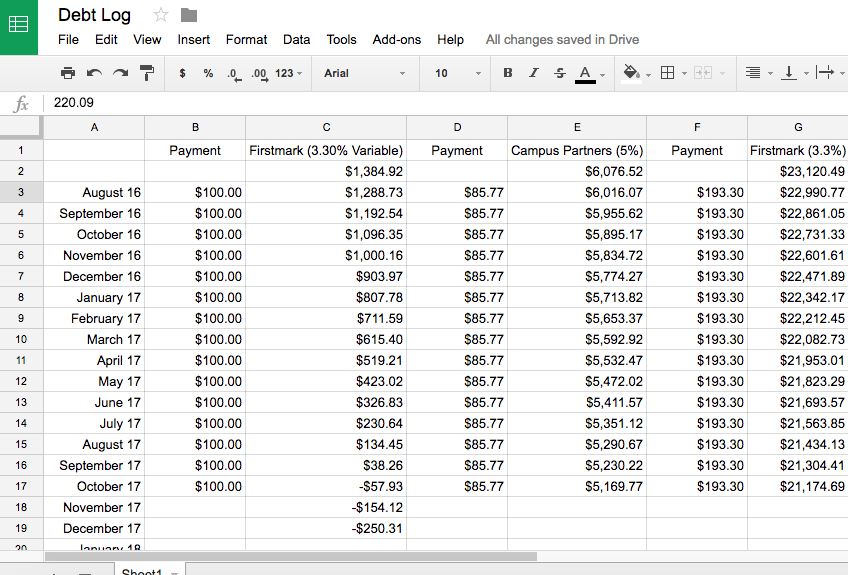The height and width of the screenshot is (575, 848).
Task: Click the horizontal scrollbar thumb
Action: click(291, 557)
